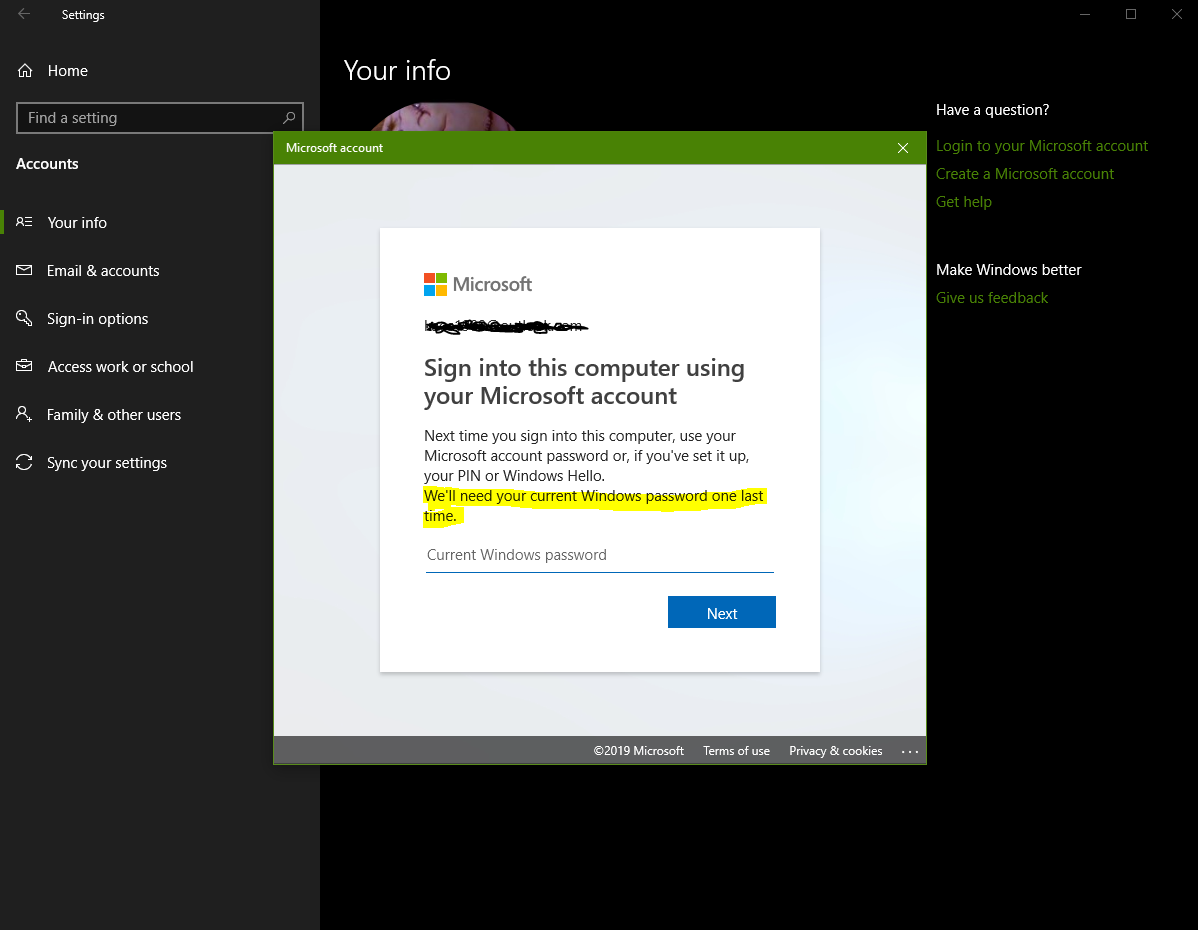This screenshot has height=930, width=1198.
Task: Click the Have a question? heading
Action: [x=992, y=110]
